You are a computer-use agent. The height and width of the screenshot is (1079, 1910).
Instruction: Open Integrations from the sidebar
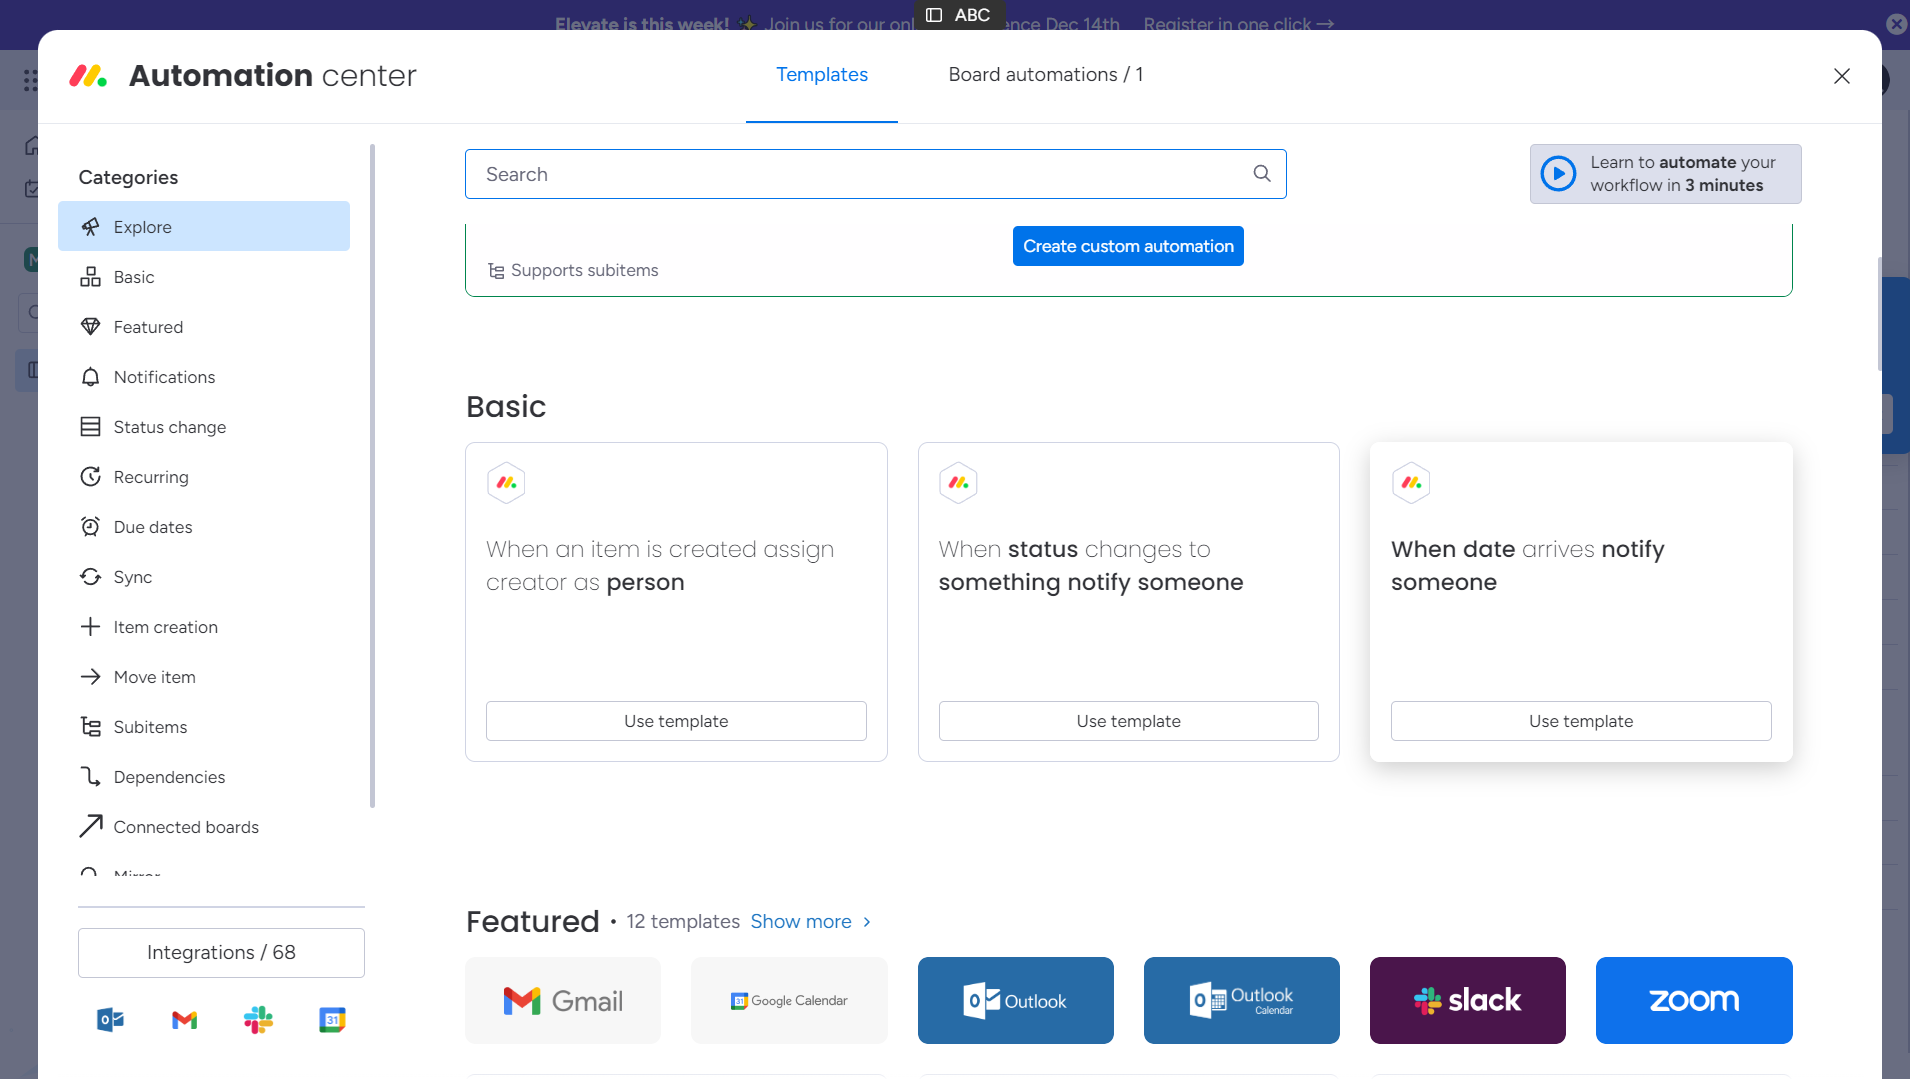click(x=220, y=952)
